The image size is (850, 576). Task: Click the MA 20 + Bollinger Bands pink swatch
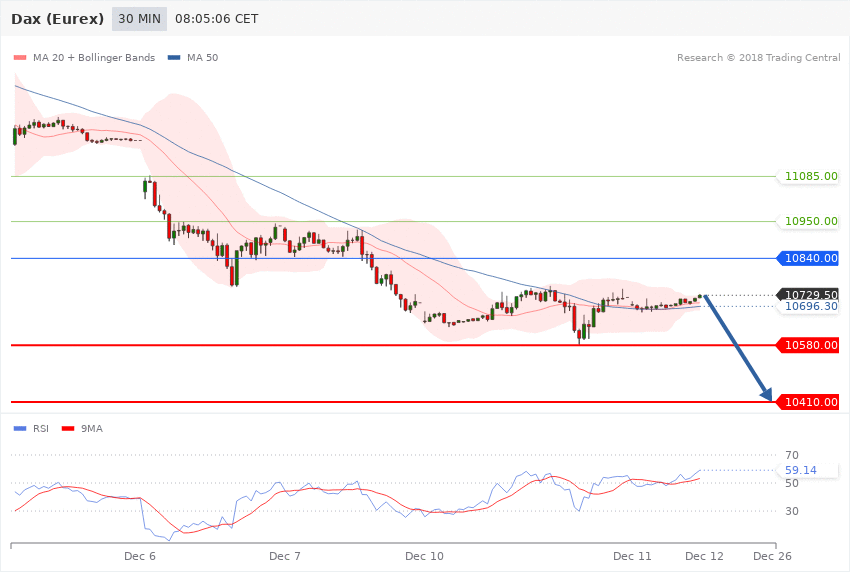click(20, 57)
